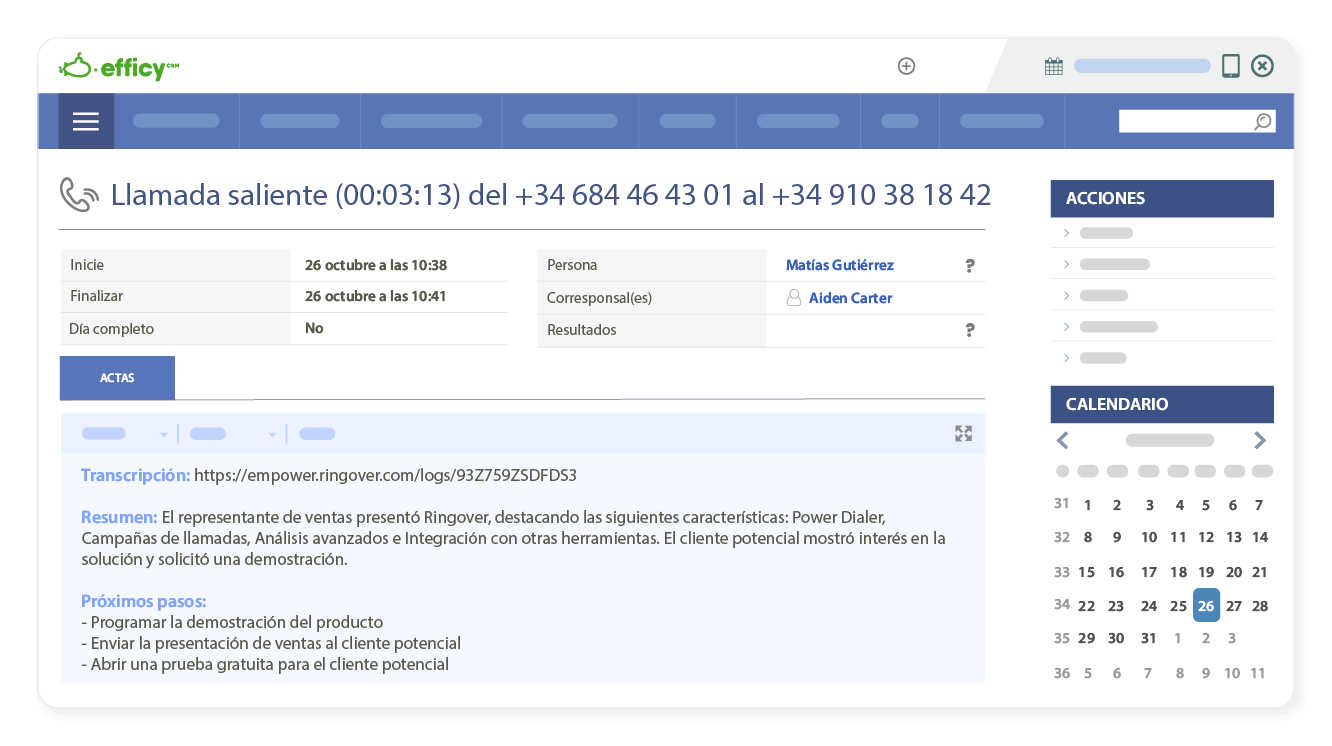Viewport: 1332px width, 746px height.
Task: Open the Matías Gutiérrez contact link
Action: [839, 264]
